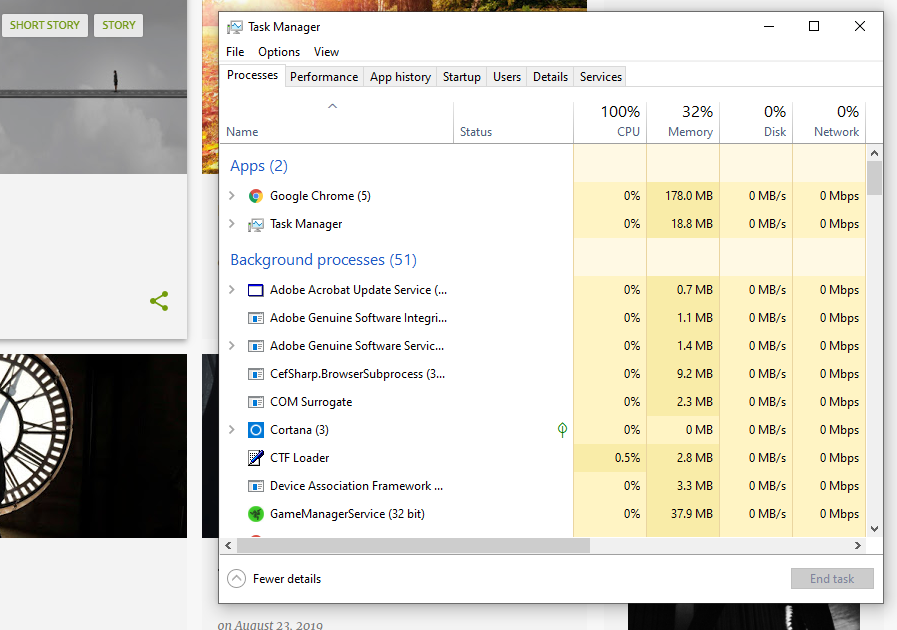Click the Fewer details circular arrow icon

(x=236, y=579)
